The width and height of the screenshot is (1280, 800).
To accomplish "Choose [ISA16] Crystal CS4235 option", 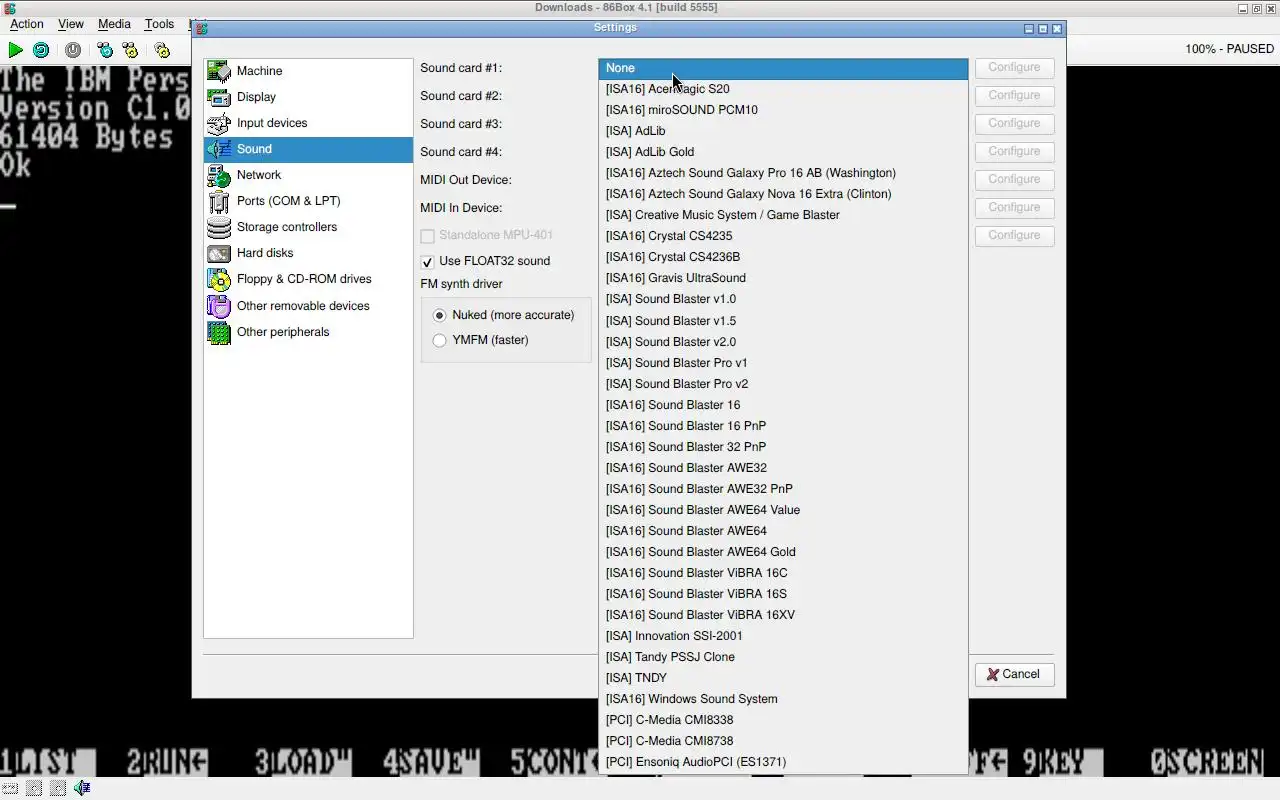I will coord(783,236).
